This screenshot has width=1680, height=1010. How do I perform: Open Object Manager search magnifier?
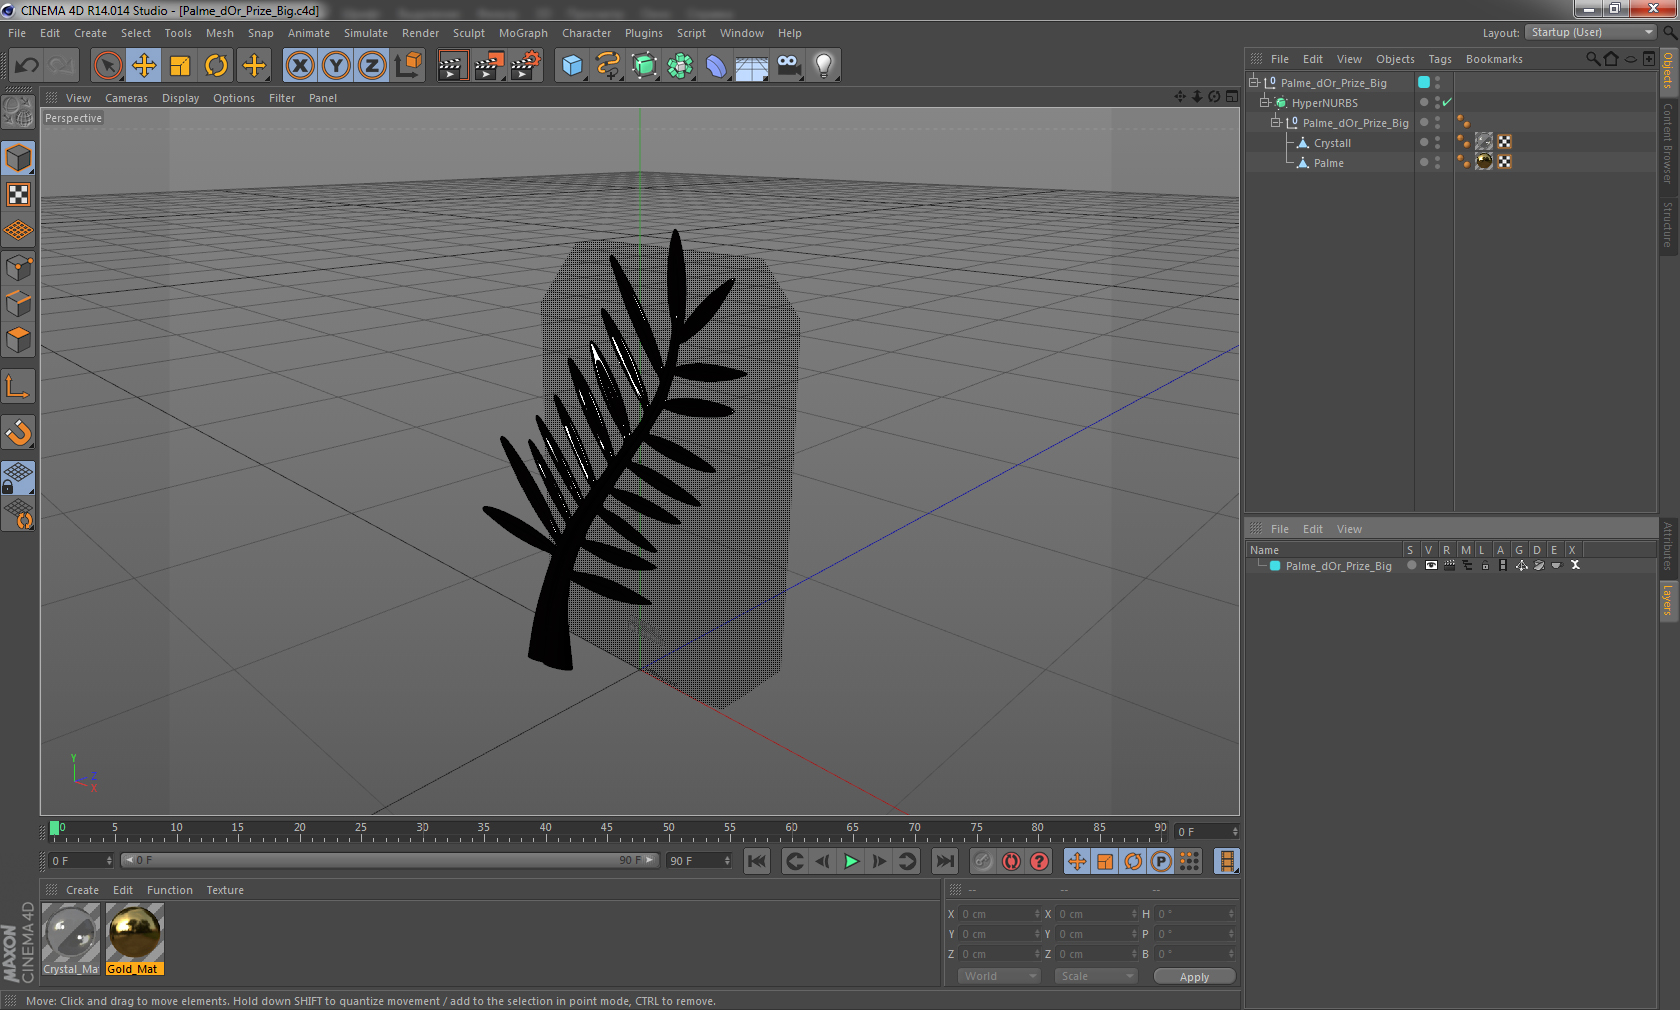(x=1593, y=59)
